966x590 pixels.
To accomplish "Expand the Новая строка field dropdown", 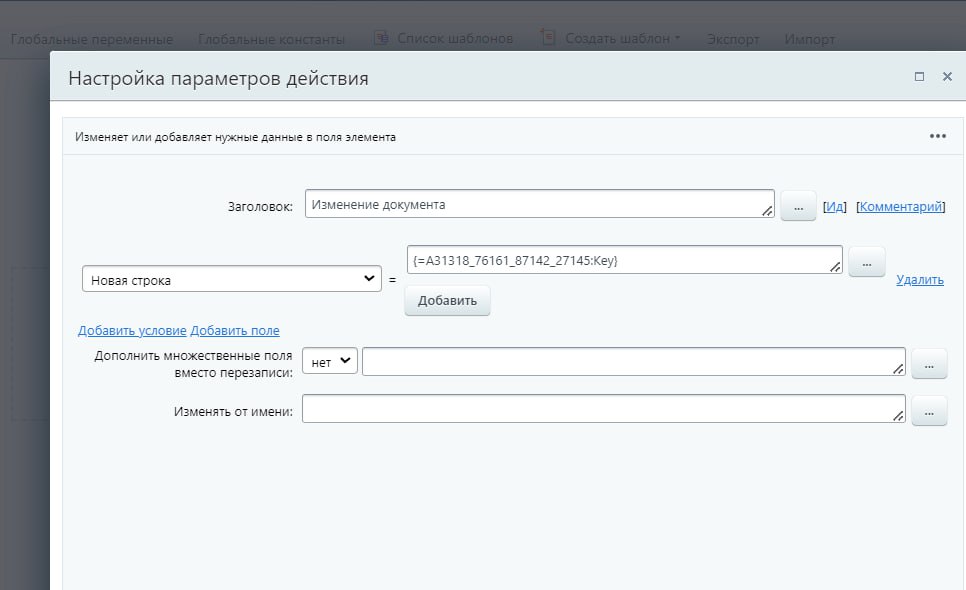I will coord(231,280).
